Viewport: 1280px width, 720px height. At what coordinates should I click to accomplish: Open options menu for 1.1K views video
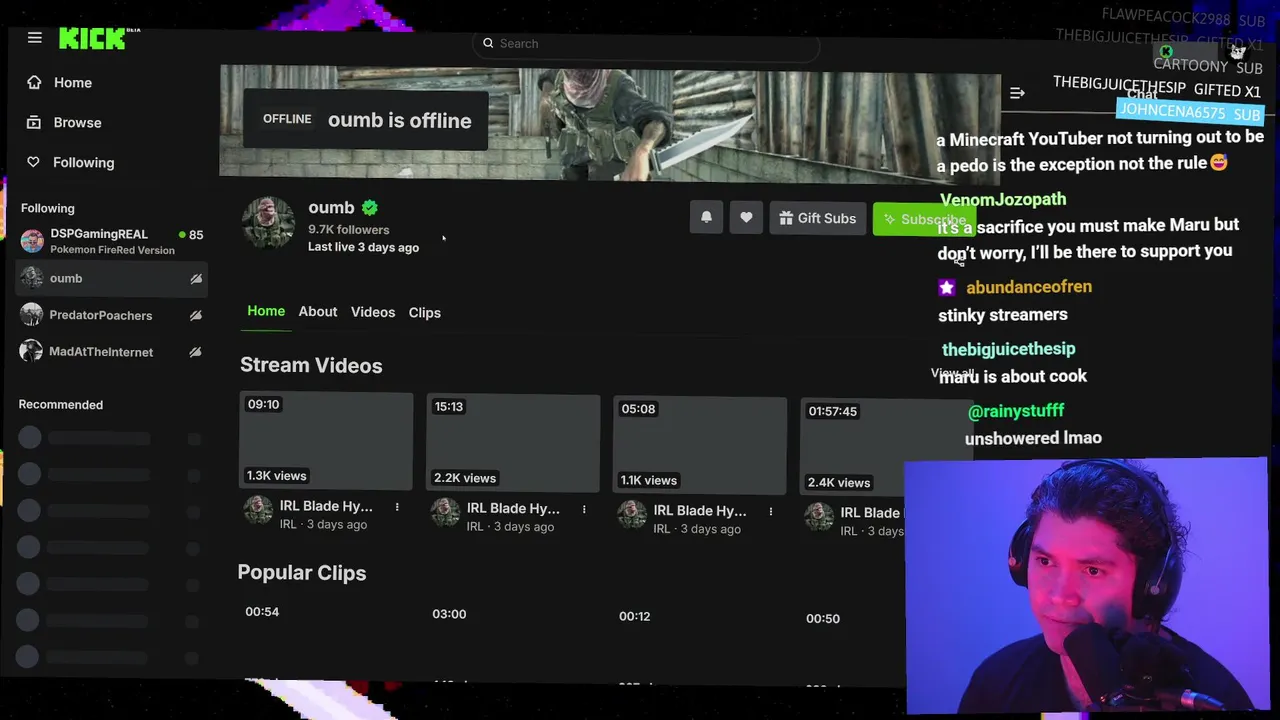pyautogui.click(x=771, y=512)
